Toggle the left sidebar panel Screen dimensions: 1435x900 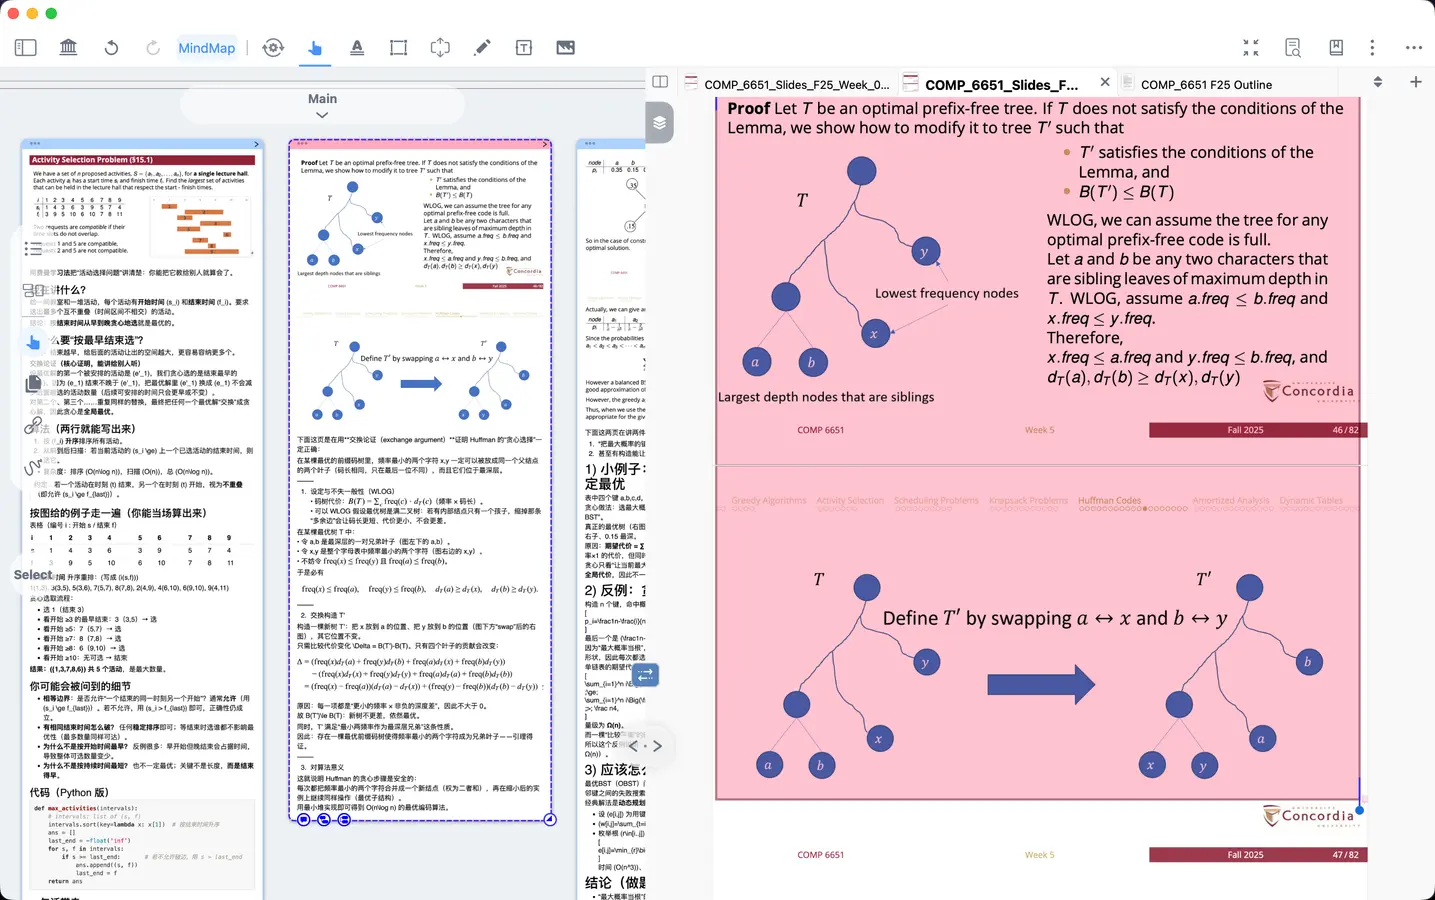(26, 48)
